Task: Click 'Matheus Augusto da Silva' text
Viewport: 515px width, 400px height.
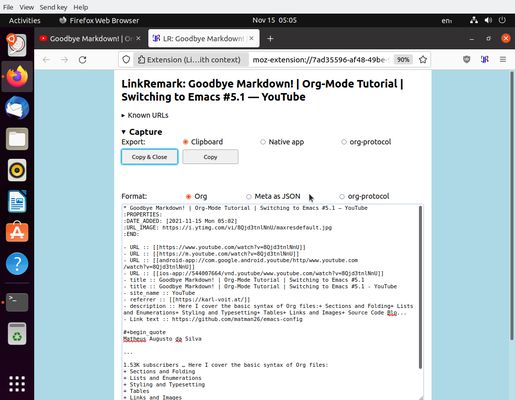Action: coord(162,339)
